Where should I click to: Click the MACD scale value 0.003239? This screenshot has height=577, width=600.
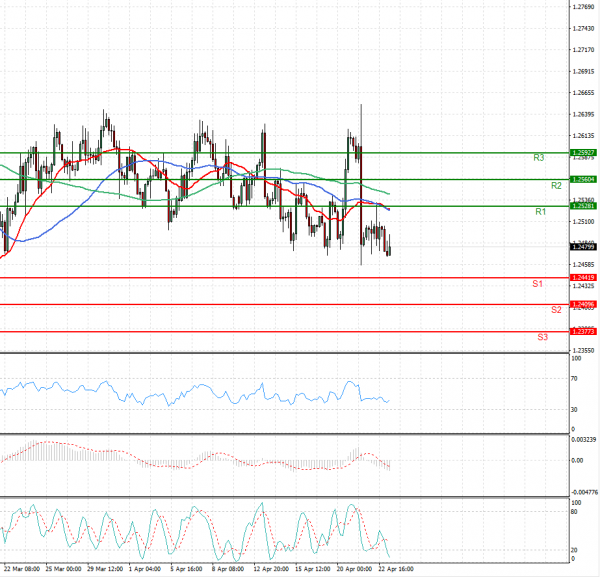583,440
